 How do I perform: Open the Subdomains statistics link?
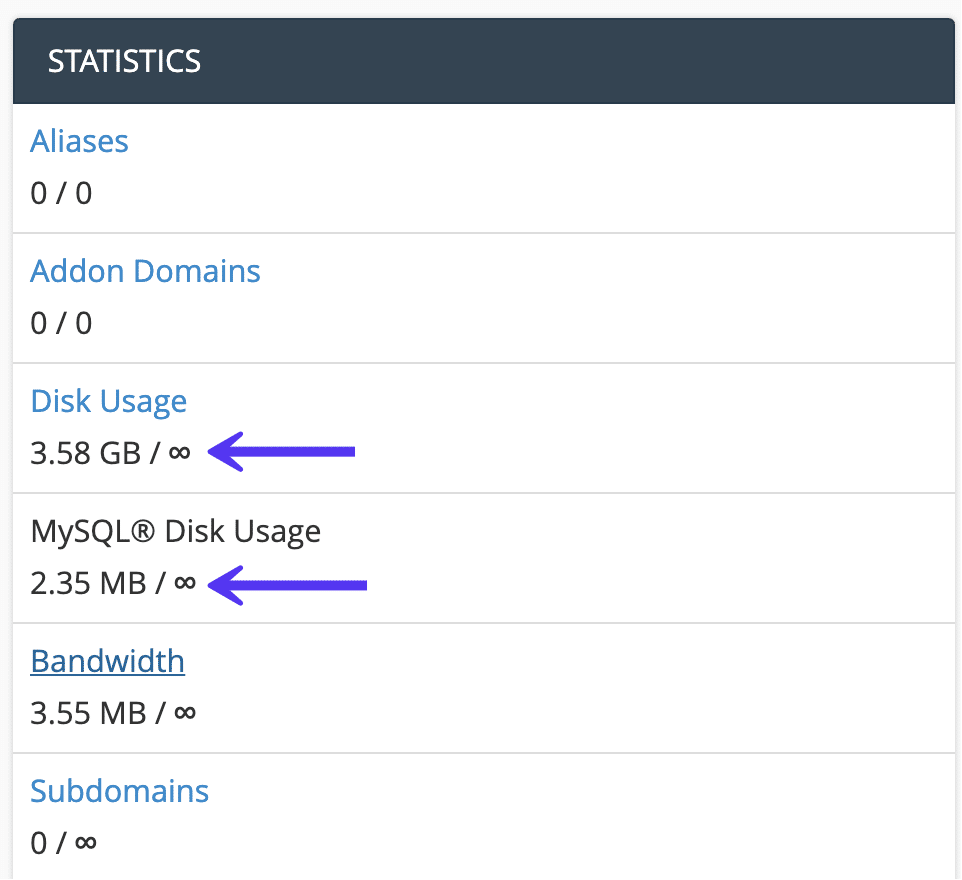coord(119,791)
